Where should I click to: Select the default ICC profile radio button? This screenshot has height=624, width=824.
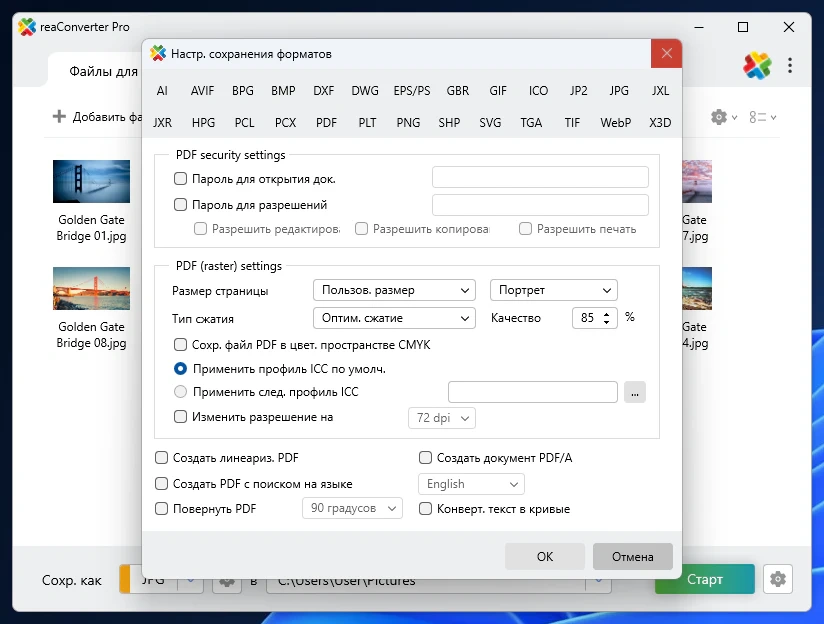180,369
